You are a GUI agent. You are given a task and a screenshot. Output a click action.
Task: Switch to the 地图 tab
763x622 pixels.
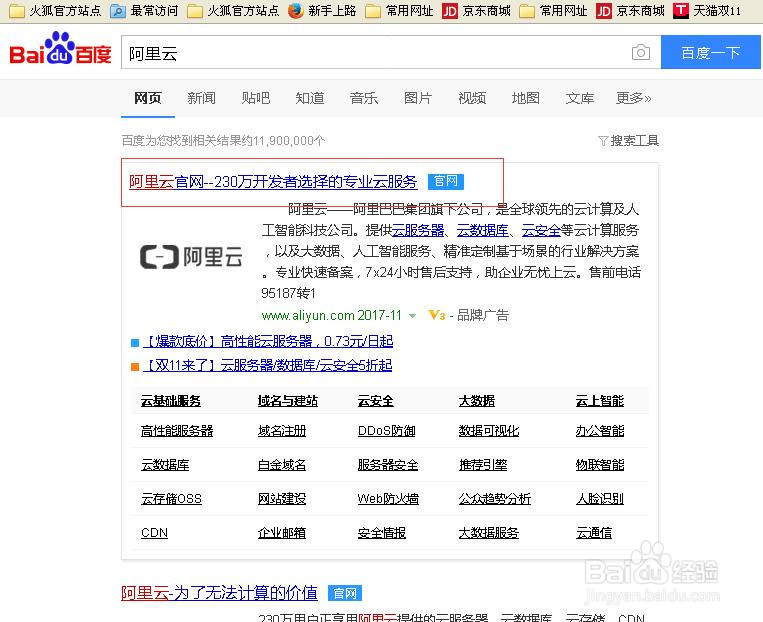[526, 98]
